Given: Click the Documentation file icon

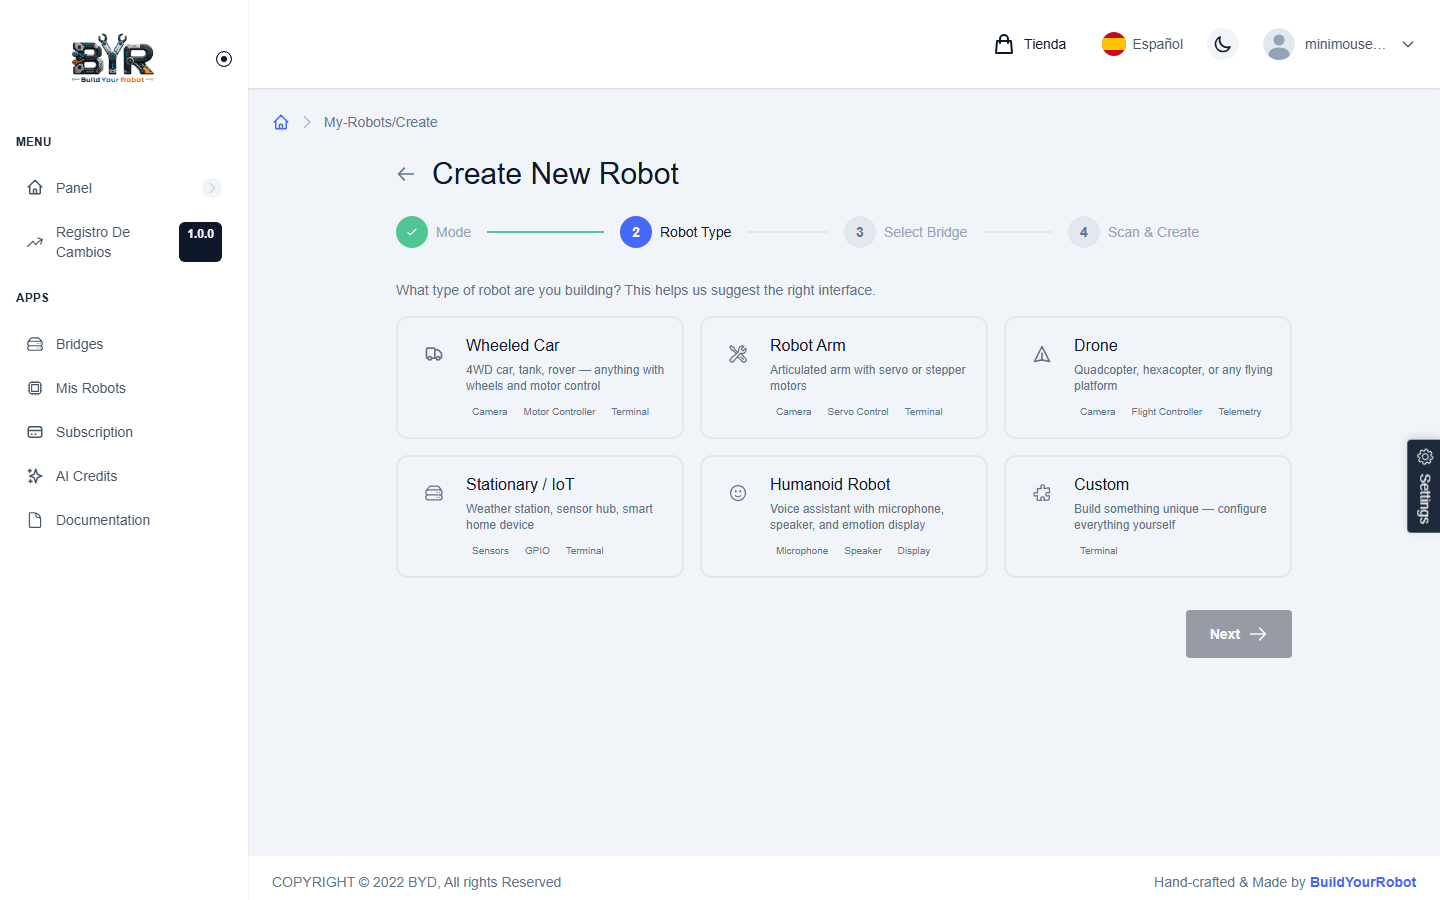Looking at the screenshot, I should (35, 520).
